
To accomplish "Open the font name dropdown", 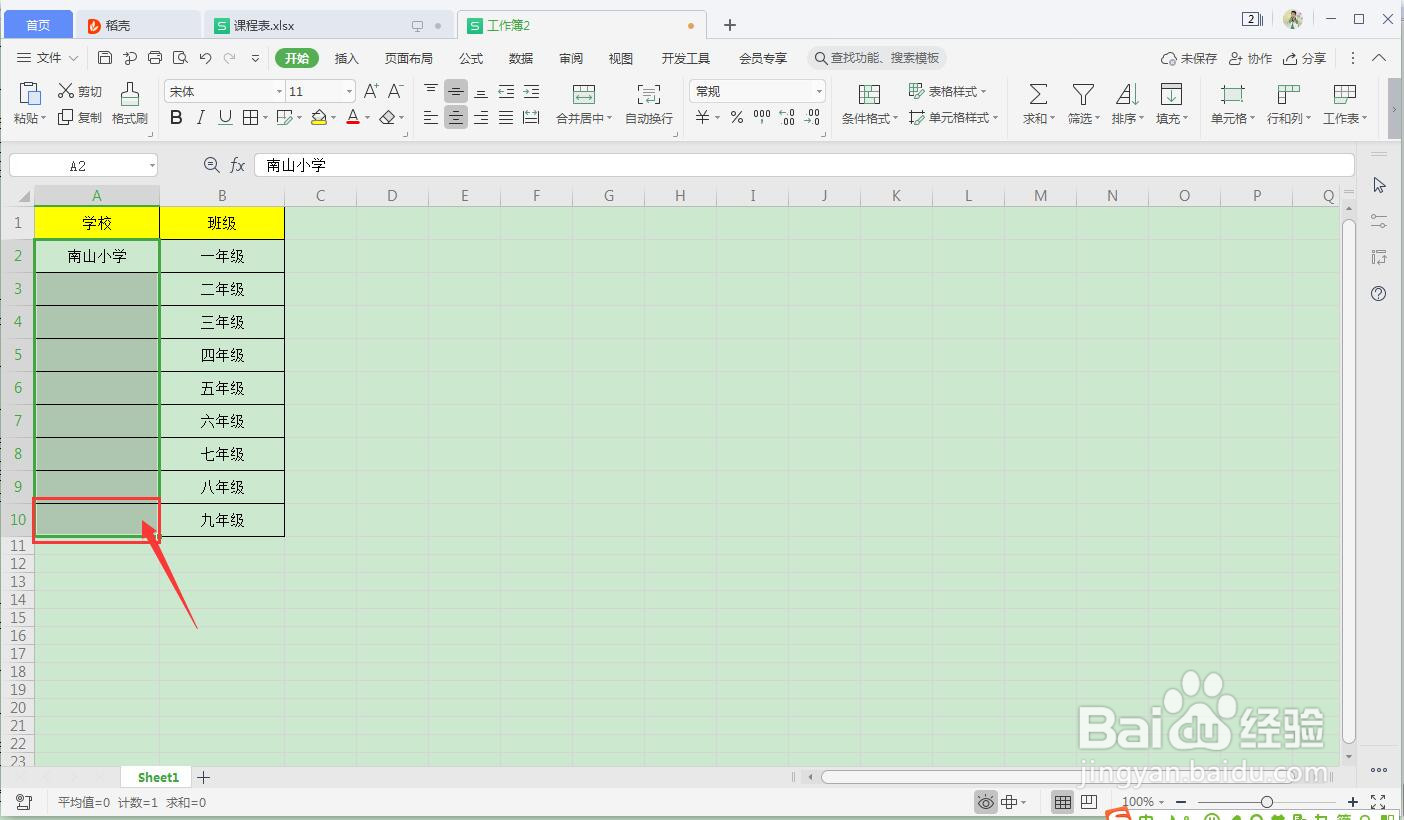I will click(x=279, y=91).
